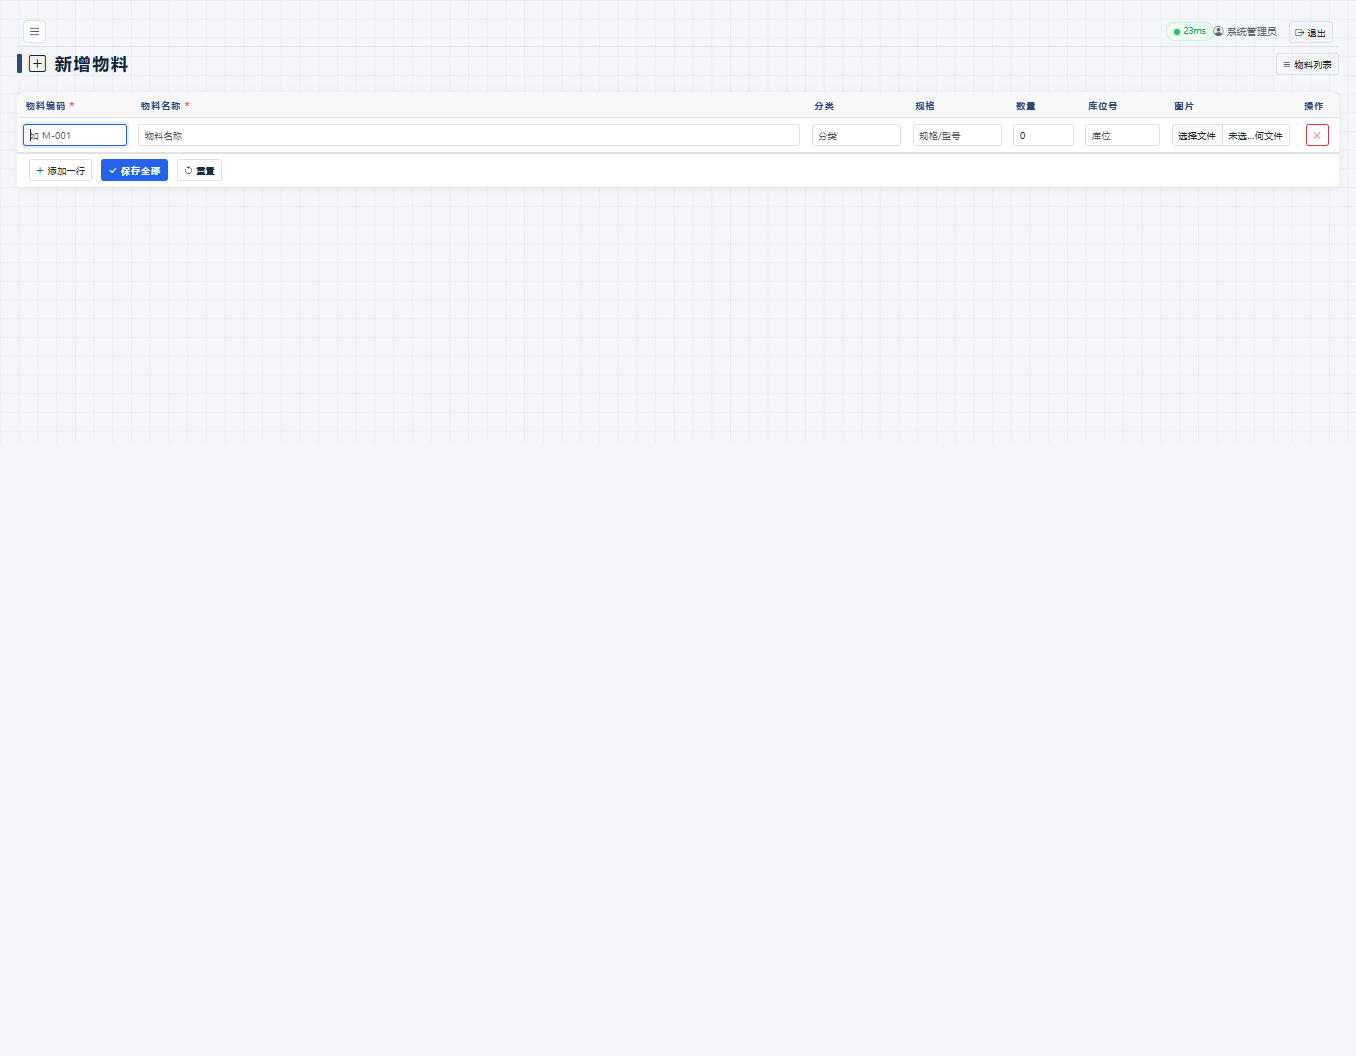Open the 物料列表 material list
Viewport: 1356px width, 1056px height.
coord(1307,64)
